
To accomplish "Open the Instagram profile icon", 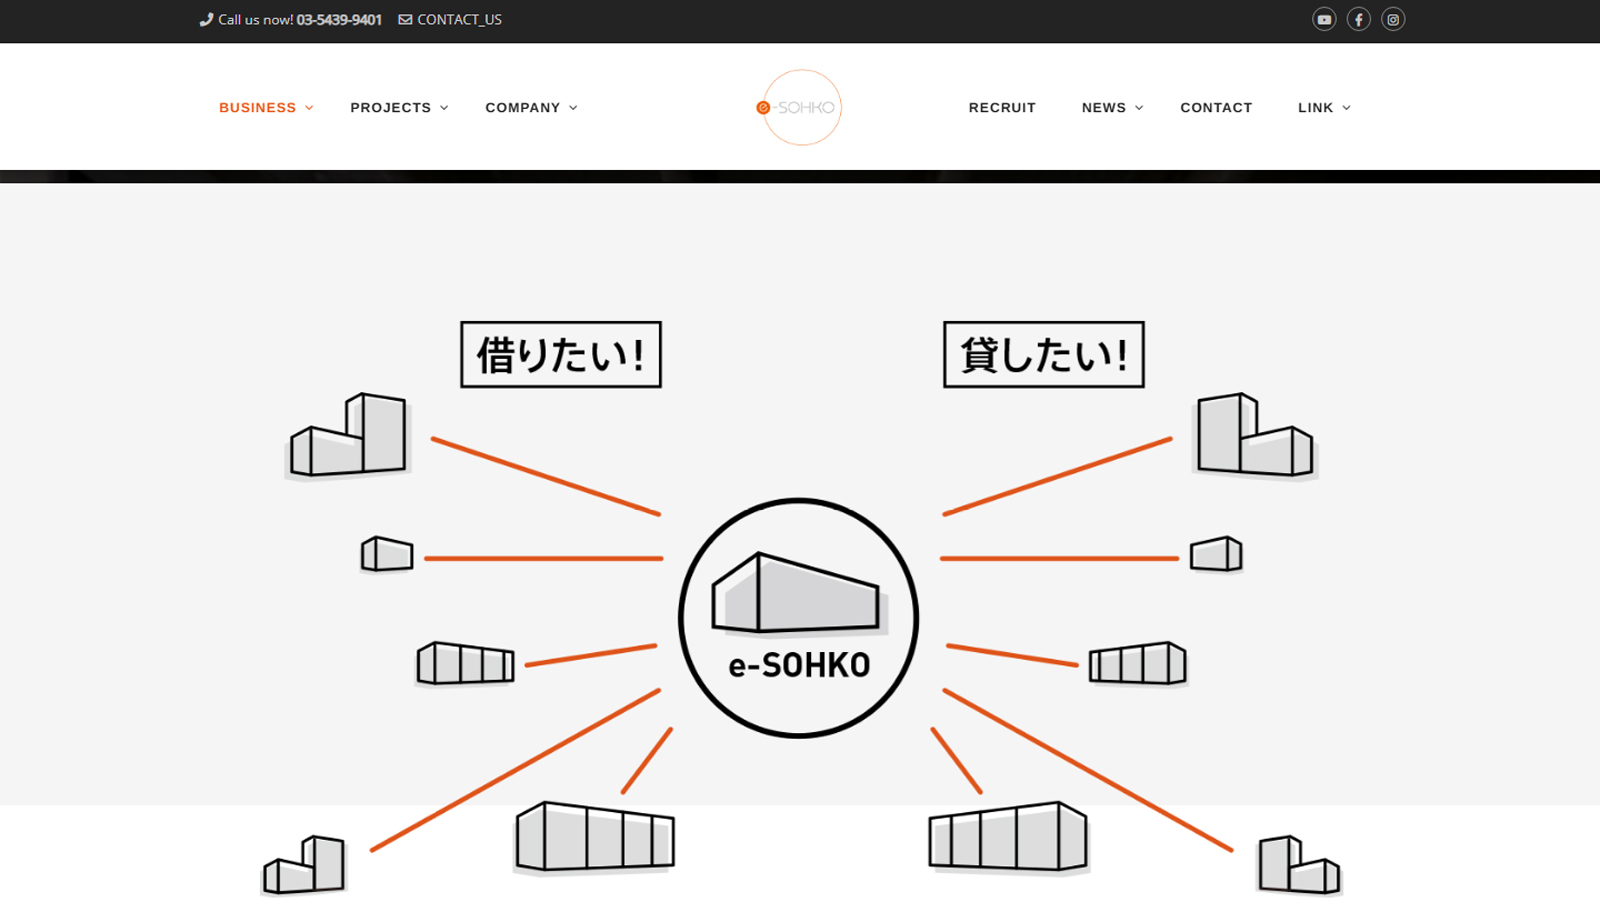I will [x=1392, y=18].
